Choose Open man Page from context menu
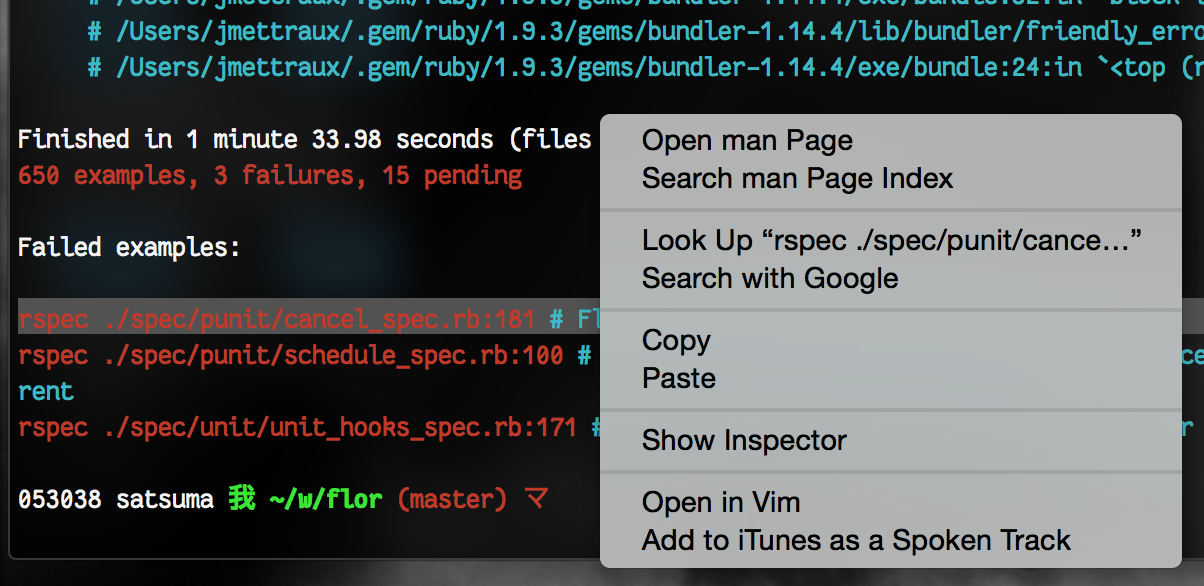This screenshot has height=586, width=1204. point(746,141)
